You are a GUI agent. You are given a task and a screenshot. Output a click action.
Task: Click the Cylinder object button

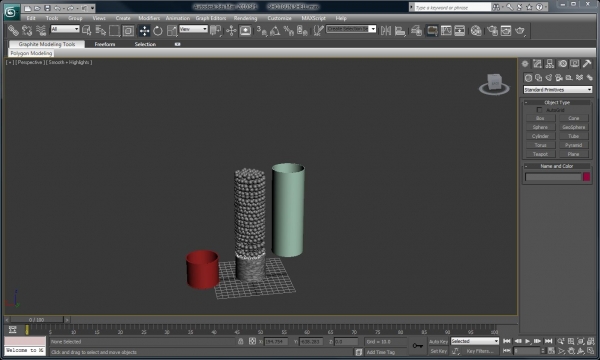(540, 136)
